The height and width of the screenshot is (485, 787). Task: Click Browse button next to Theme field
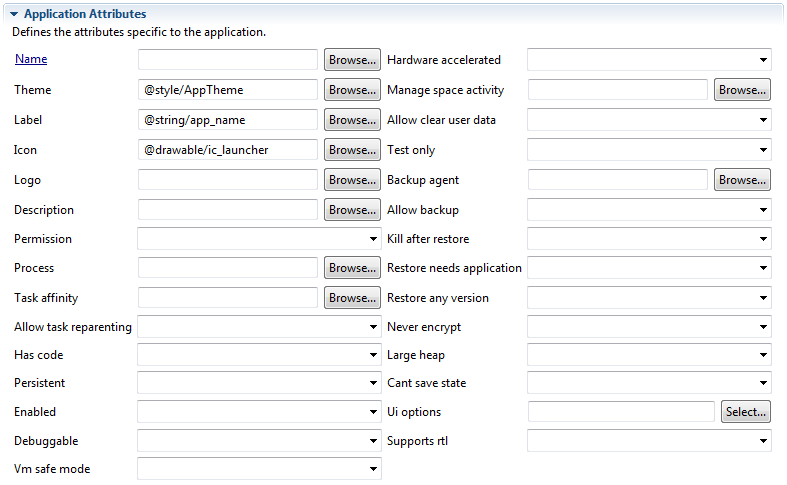pos(352,90)
